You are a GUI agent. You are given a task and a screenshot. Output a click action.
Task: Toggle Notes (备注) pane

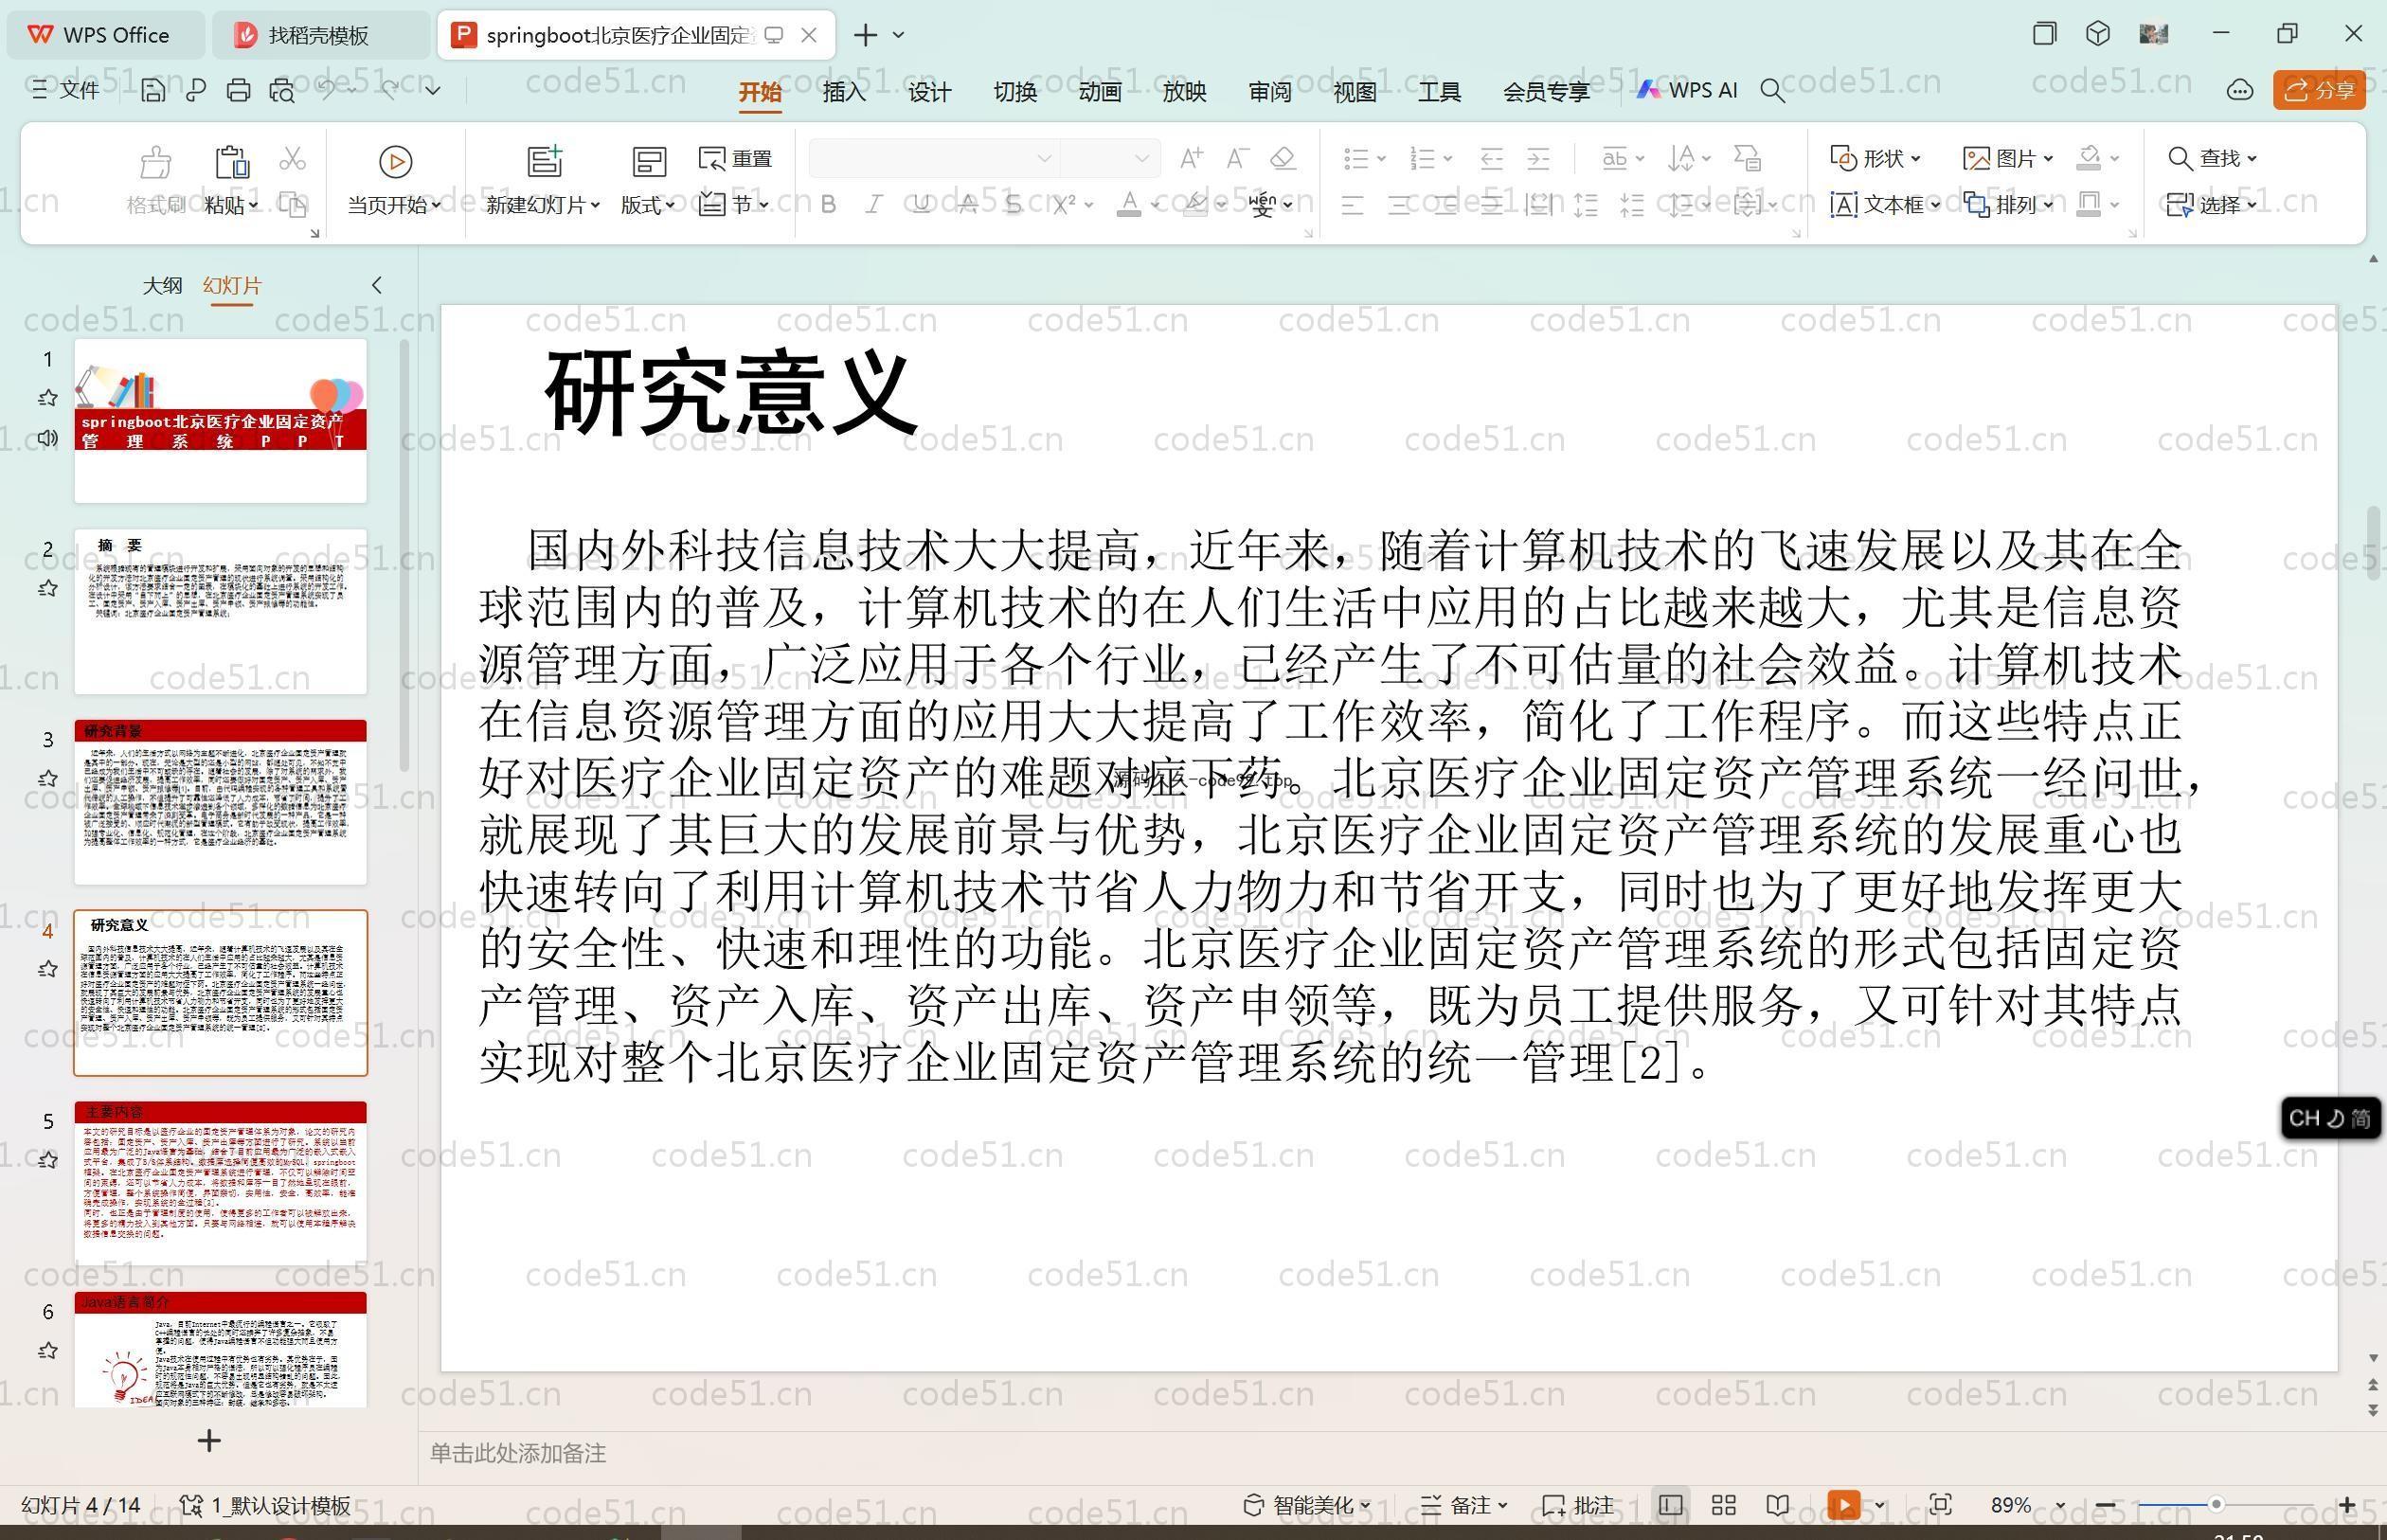click(1464, 1505)
